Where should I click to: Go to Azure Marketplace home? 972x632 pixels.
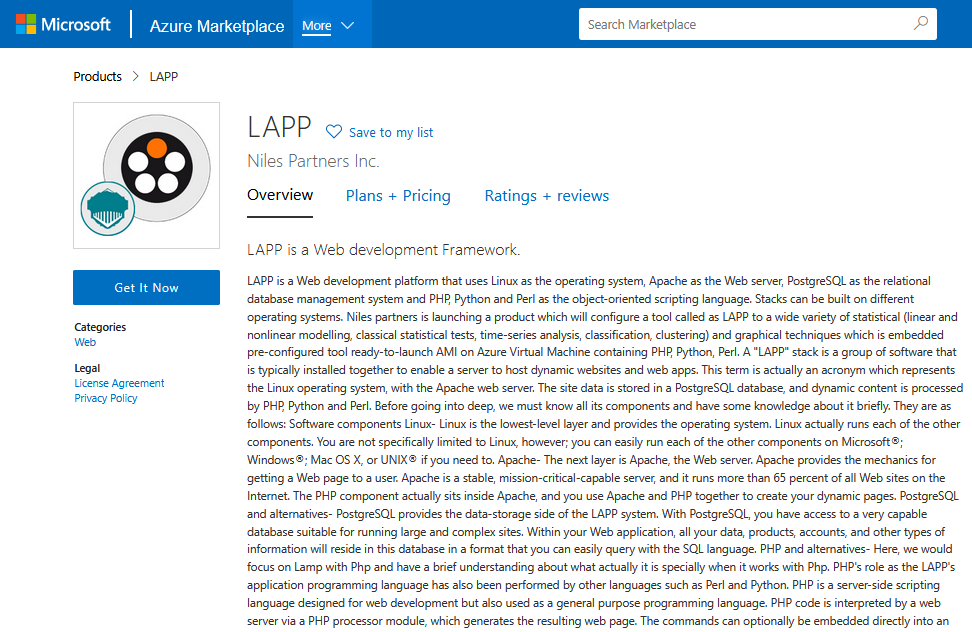217,26
